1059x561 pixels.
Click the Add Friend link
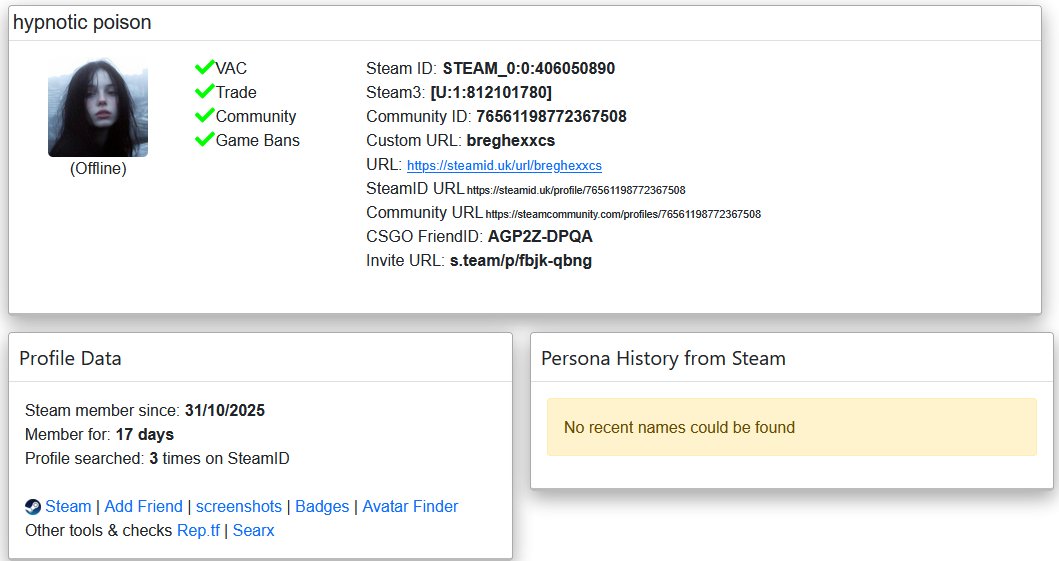pos(143,506)
